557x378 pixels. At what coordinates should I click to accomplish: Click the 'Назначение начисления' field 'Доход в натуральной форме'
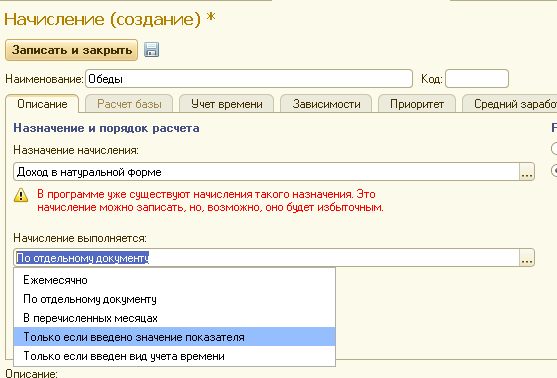266,172
